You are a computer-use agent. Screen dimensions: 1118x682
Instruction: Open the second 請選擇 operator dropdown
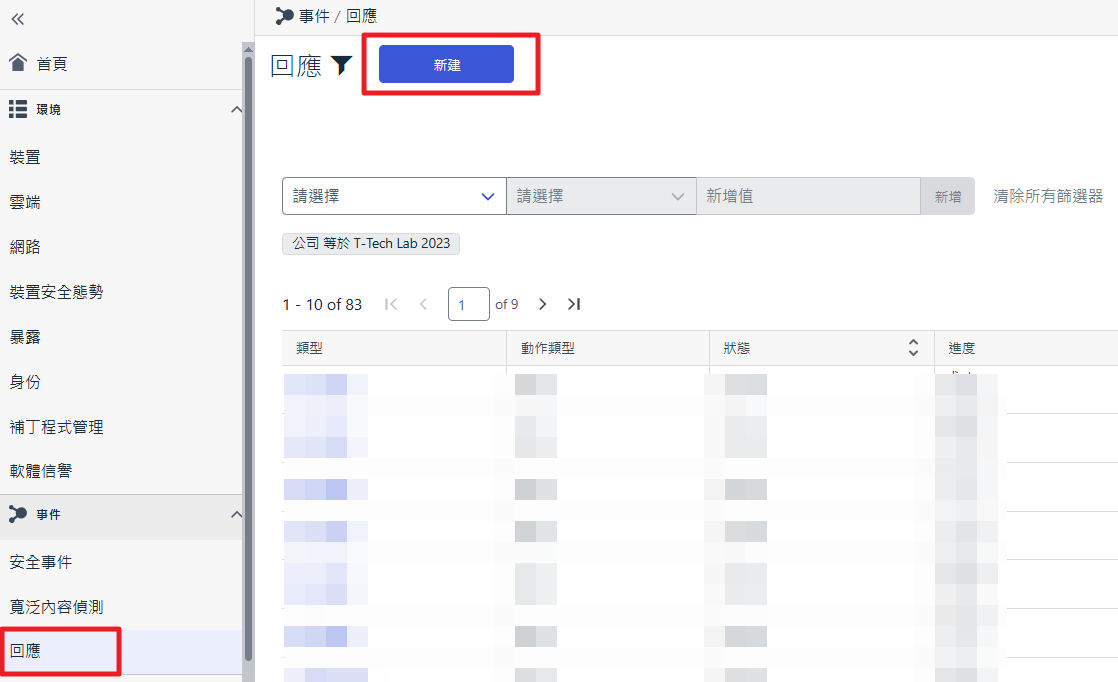point(601,196)
